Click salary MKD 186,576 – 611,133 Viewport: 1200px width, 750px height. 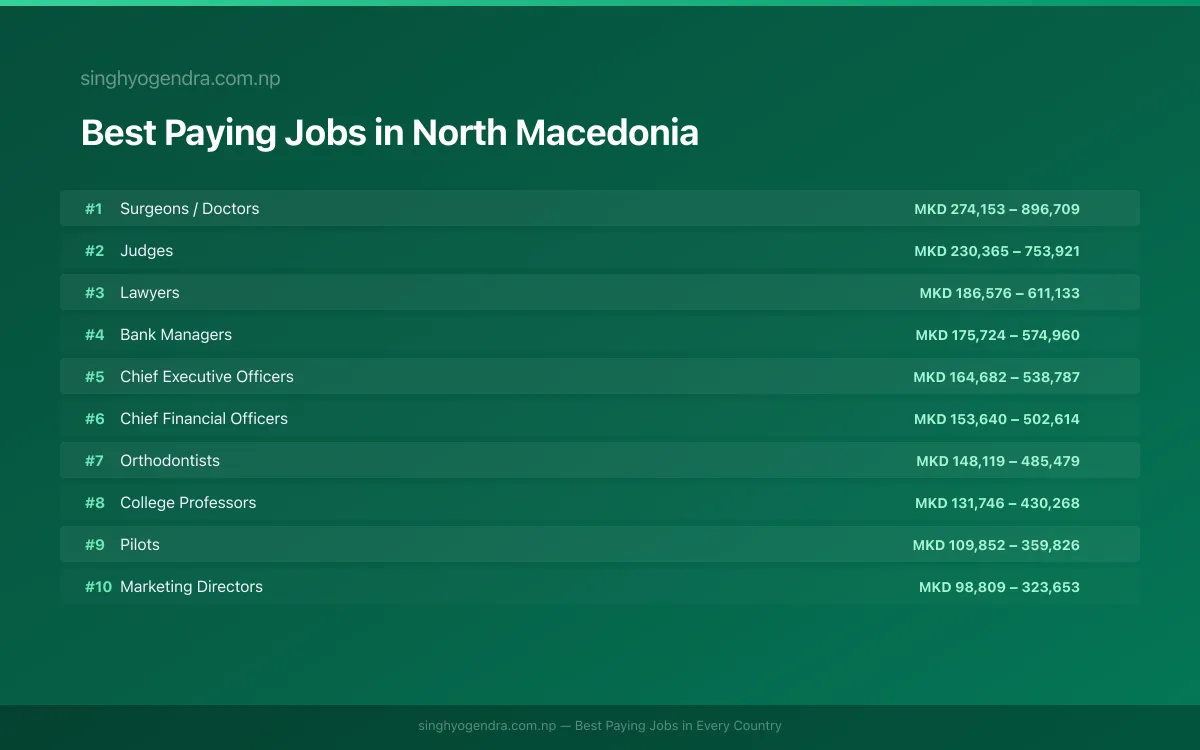(1000, 293)
